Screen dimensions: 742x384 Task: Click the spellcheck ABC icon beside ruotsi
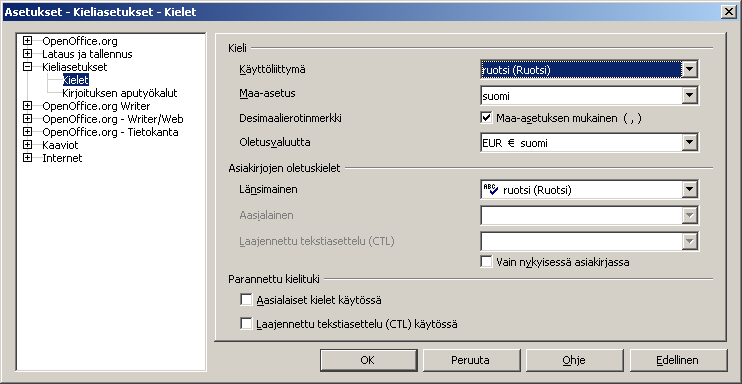tap(491, 190)
